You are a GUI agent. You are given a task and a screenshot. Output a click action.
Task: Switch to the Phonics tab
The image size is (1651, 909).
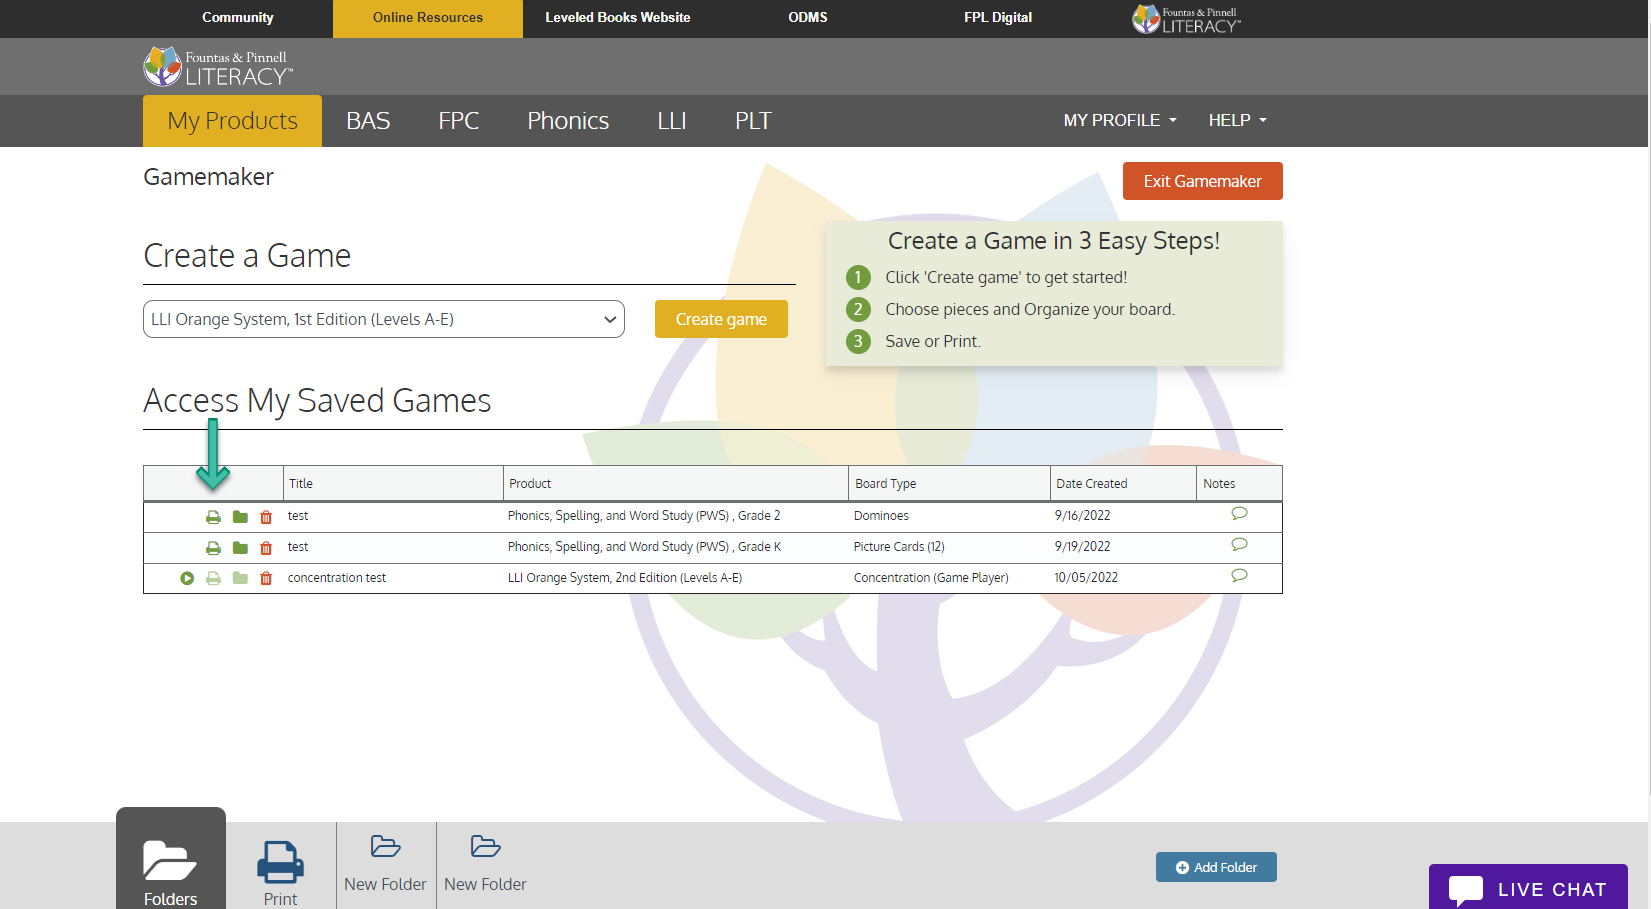568,120
